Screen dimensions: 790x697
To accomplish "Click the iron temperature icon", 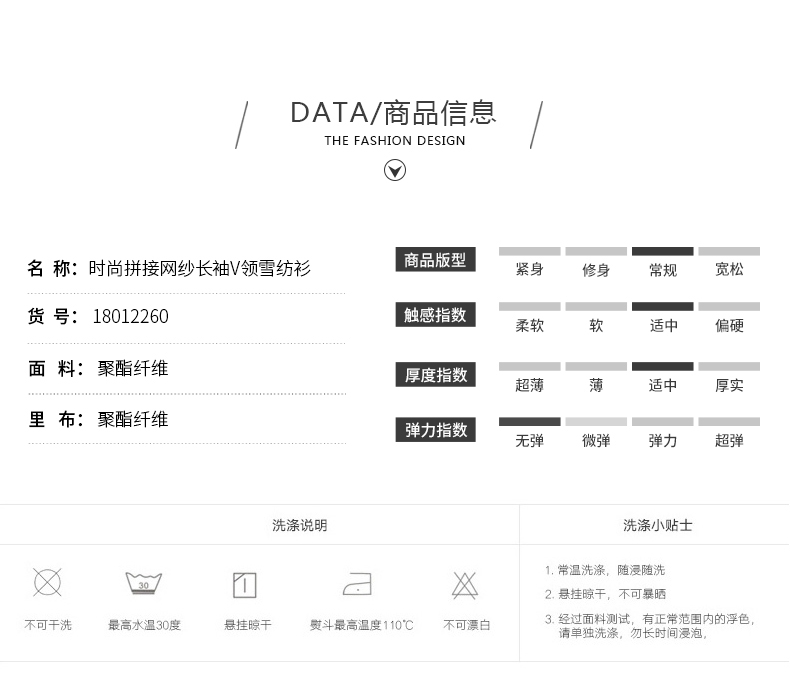I will click(x=357, y=583).
